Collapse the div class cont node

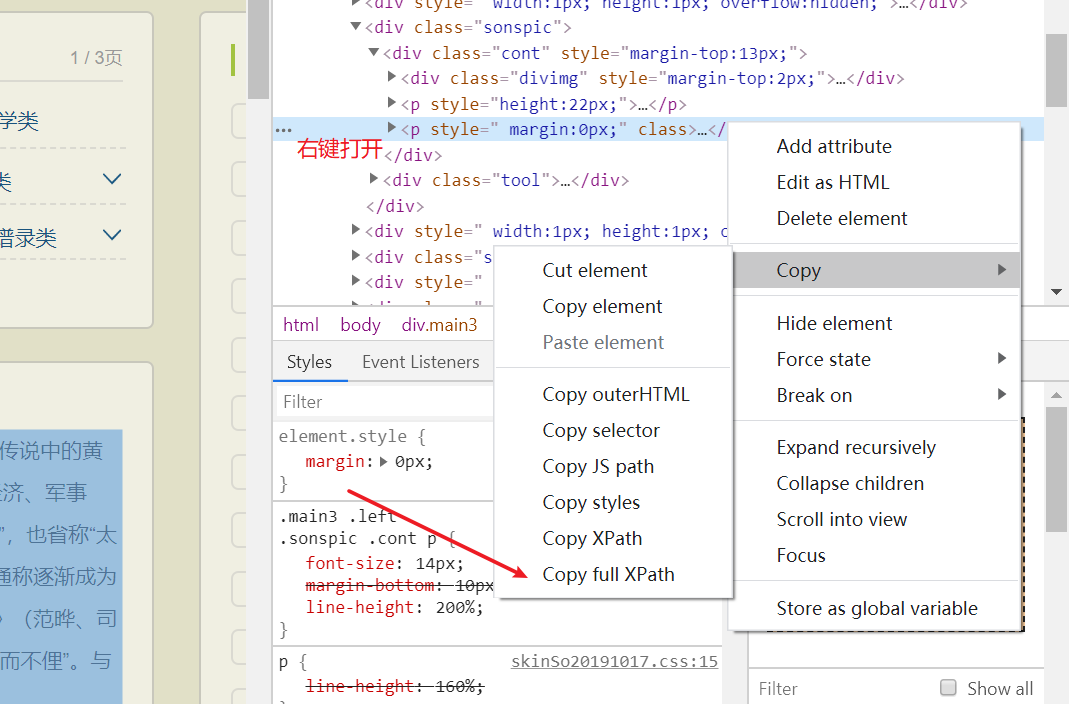374,52
